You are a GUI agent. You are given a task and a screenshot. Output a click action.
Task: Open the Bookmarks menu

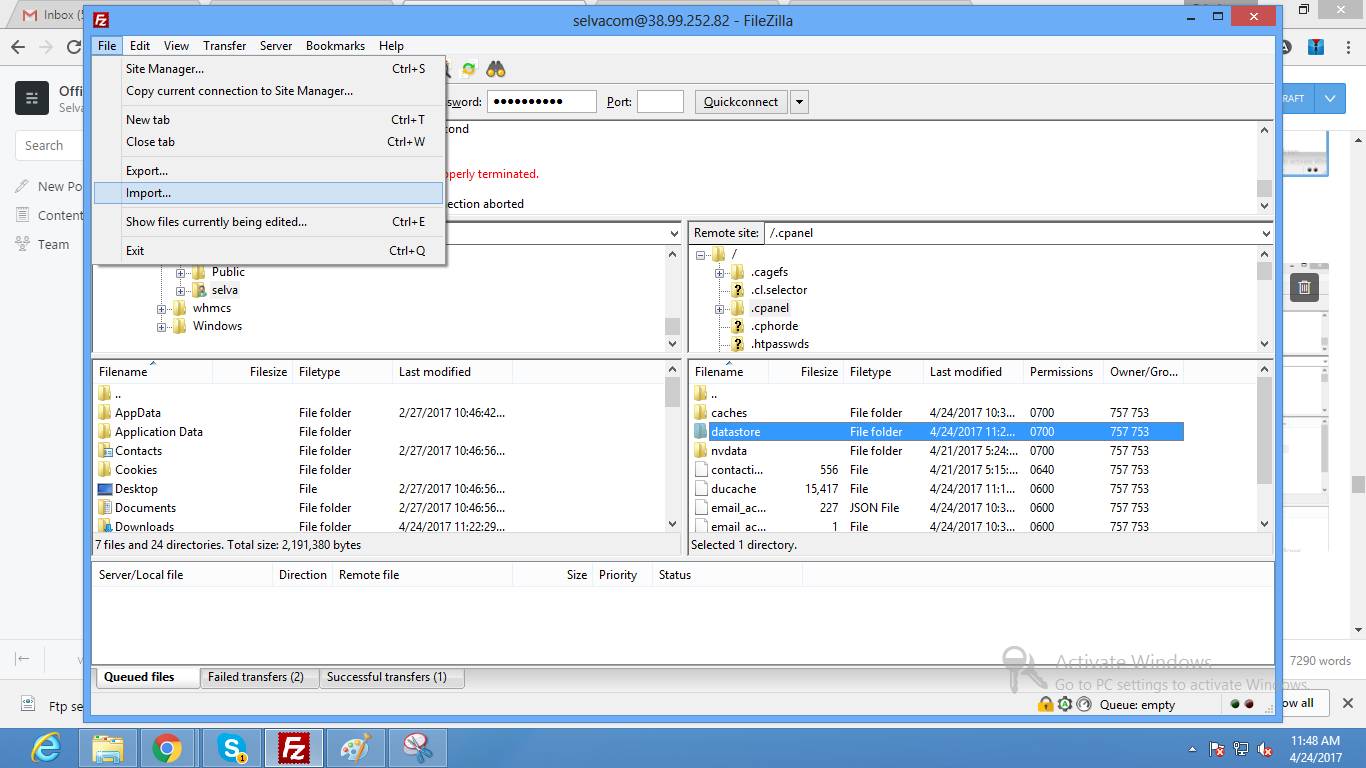point(335,46)
